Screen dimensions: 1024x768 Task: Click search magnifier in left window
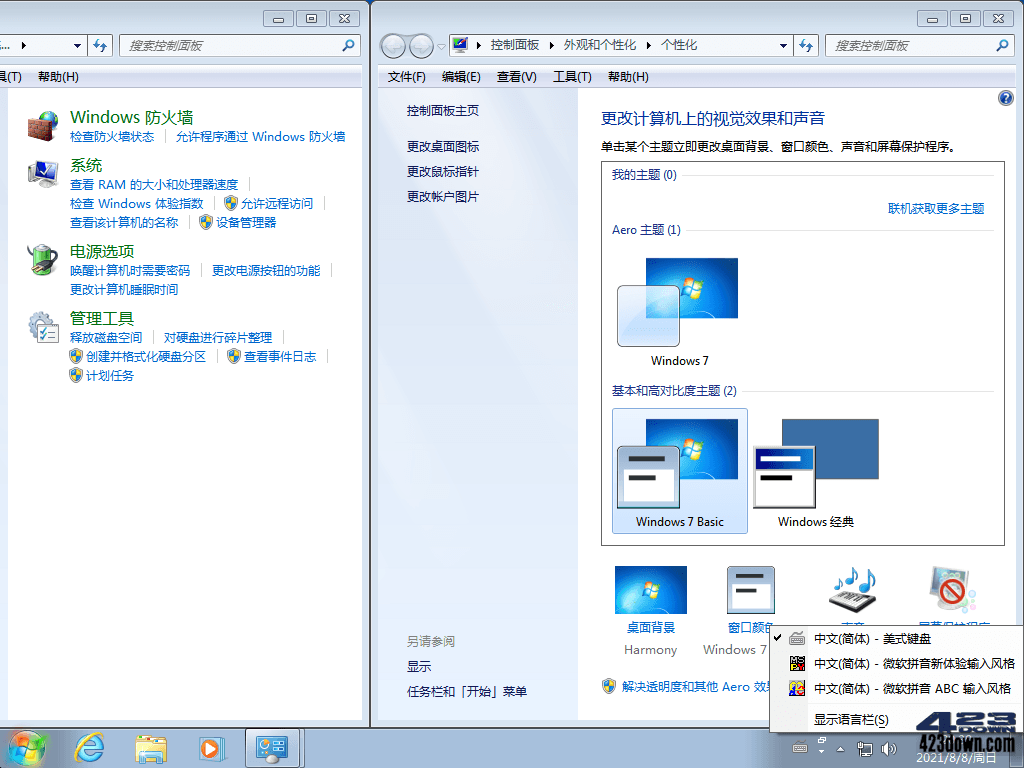(349, 45)
